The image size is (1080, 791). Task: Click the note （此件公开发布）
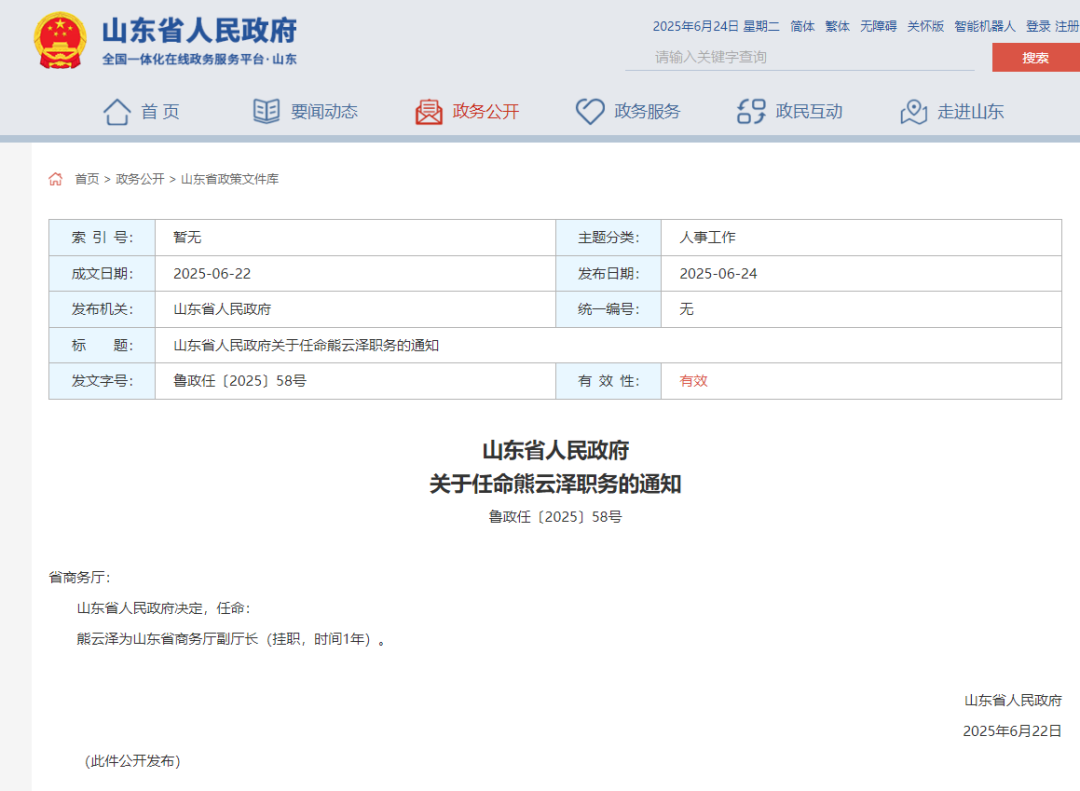coord(132,761)
